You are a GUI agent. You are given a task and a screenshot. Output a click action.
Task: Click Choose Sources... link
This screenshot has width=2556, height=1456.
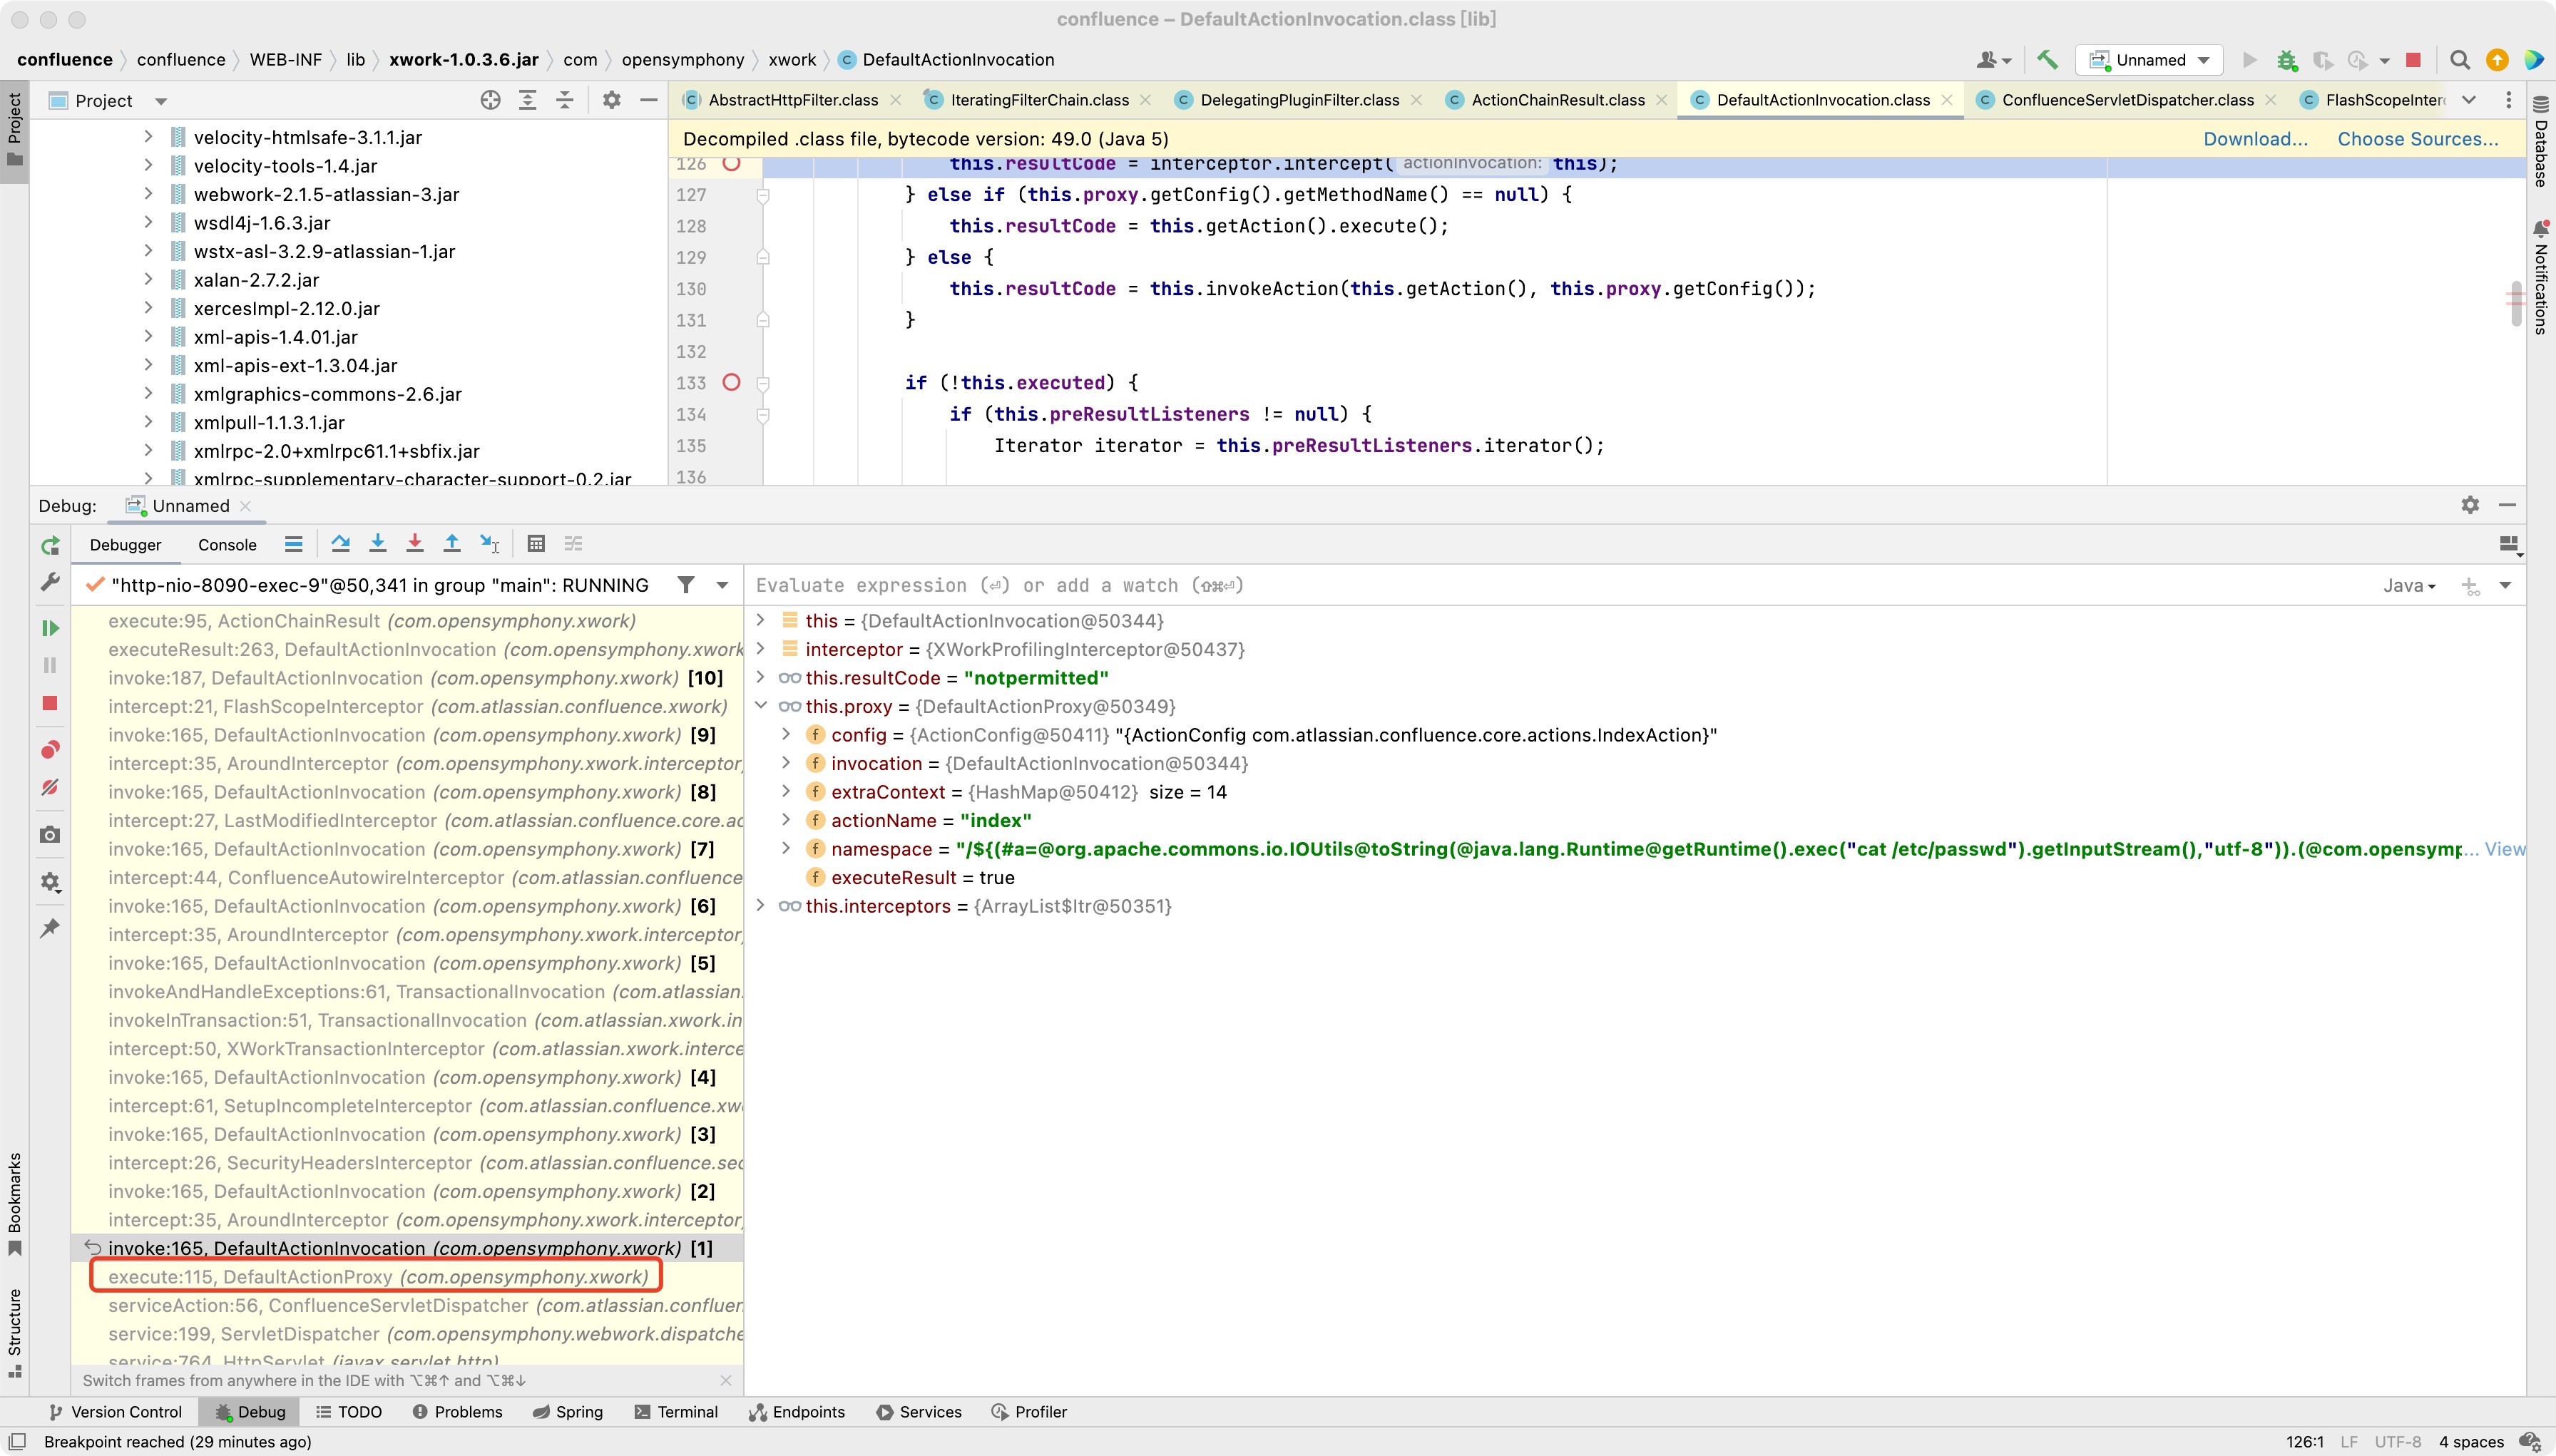[2417, 139]
